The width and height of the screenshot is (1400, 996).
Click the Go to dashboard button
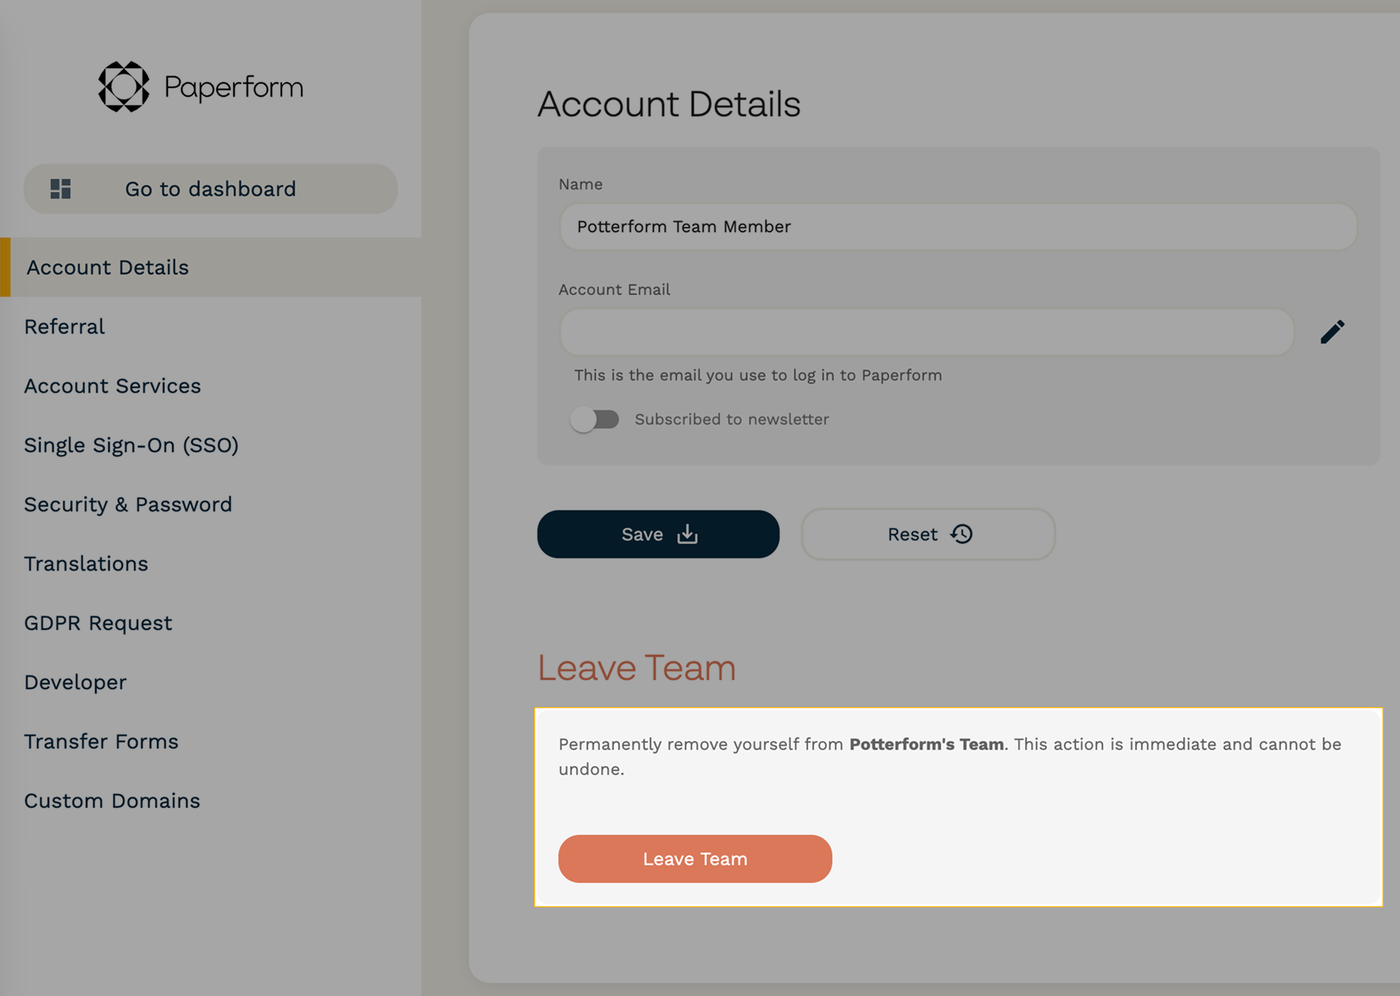coord(211,189)
